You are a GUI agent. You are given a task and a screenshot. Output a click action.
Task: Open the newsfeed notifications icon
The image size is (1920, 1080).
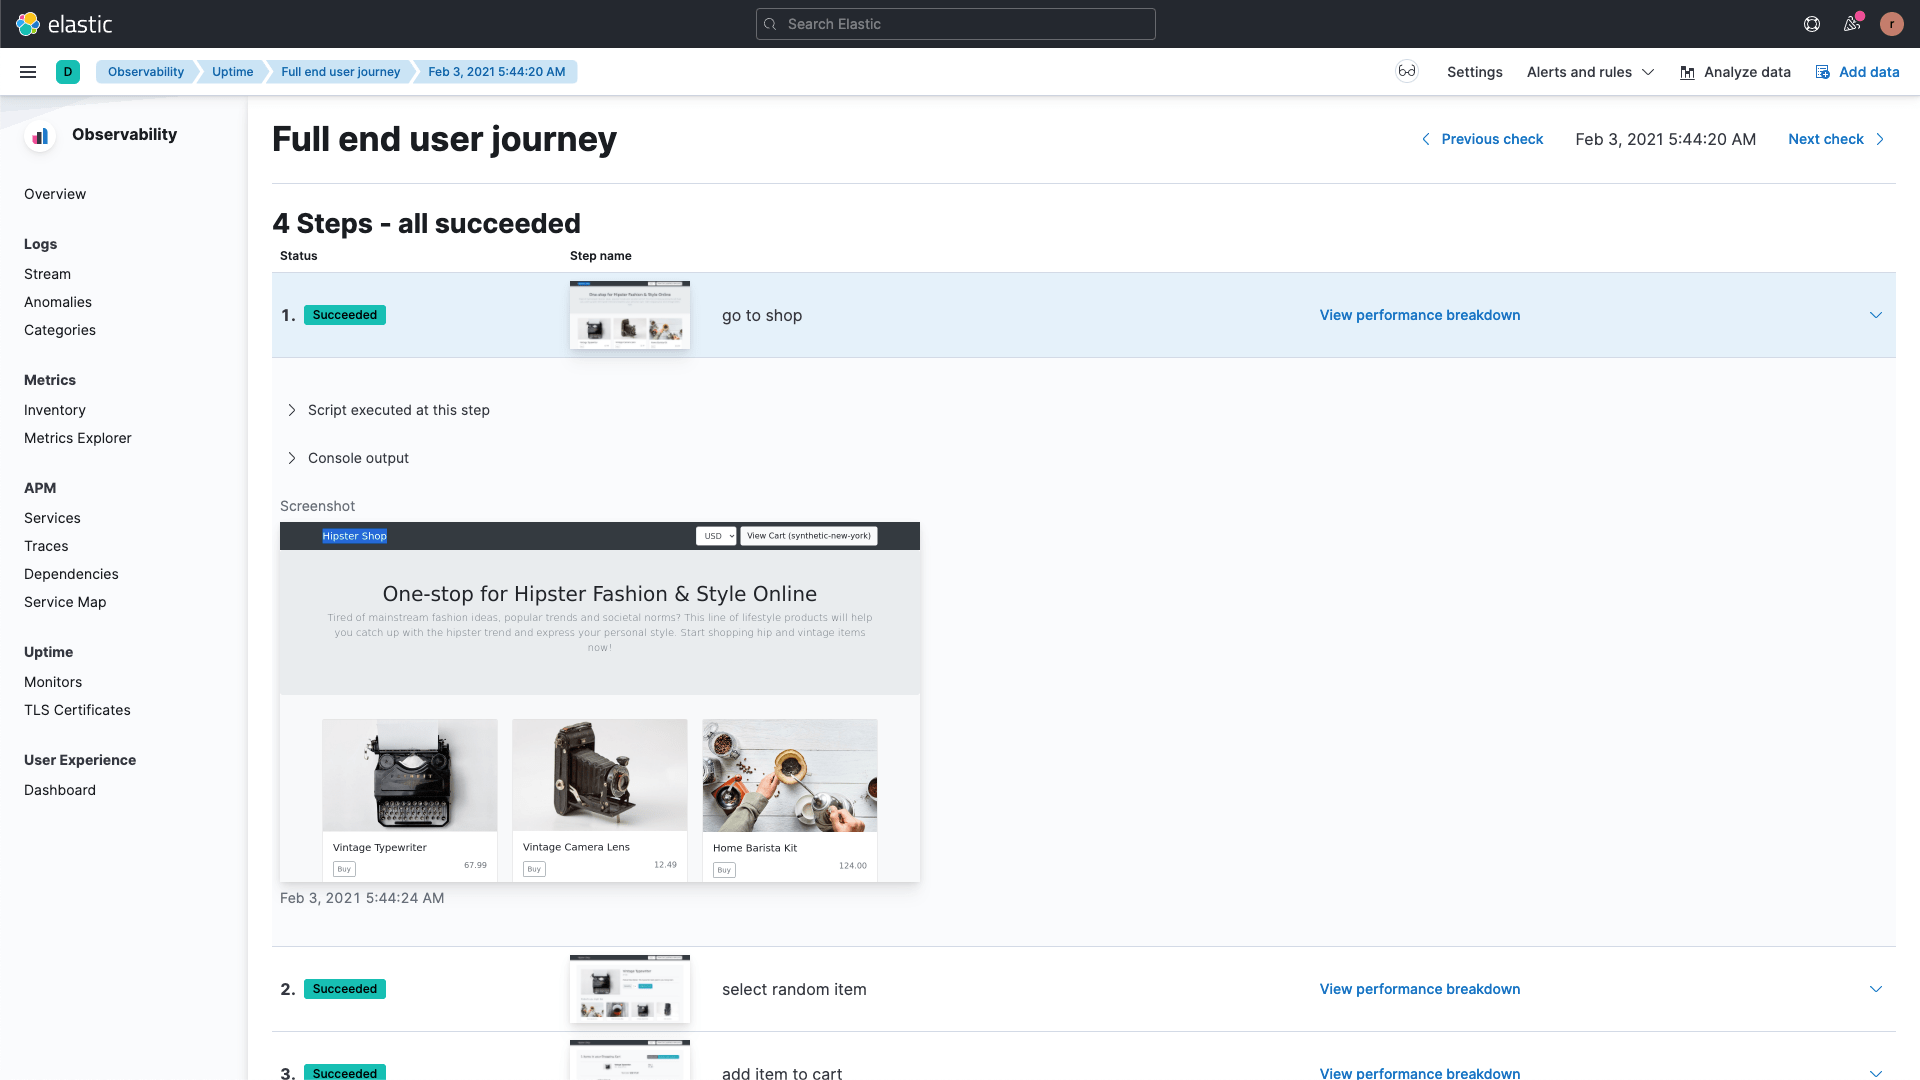(1852, 24)
